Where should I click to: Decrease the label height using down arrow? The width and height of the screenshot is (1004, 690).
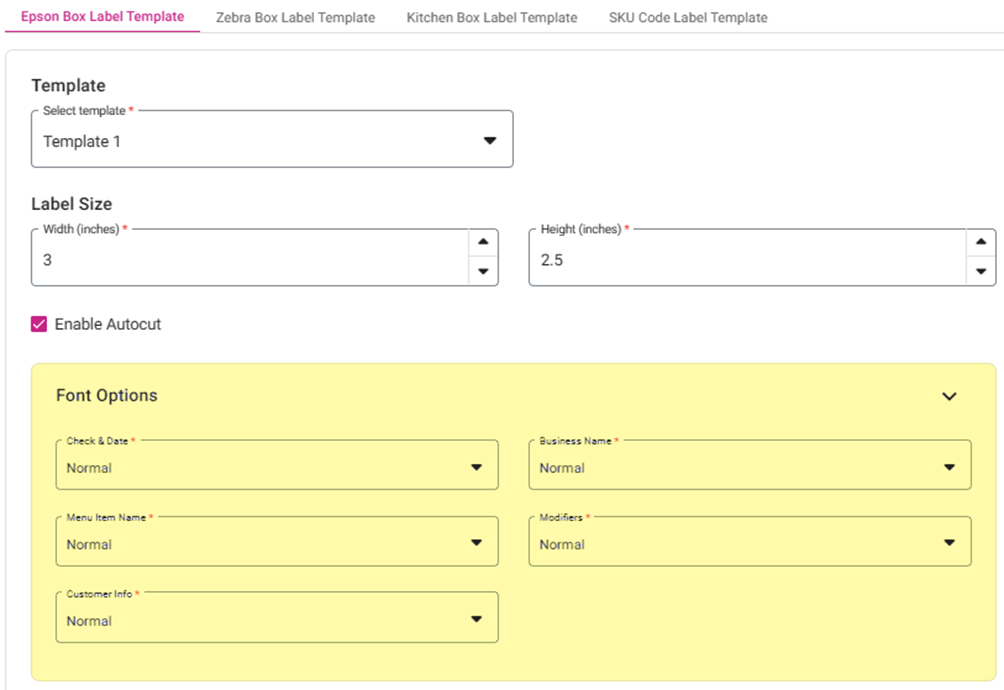pyautogui.click(x=981, y=272)
